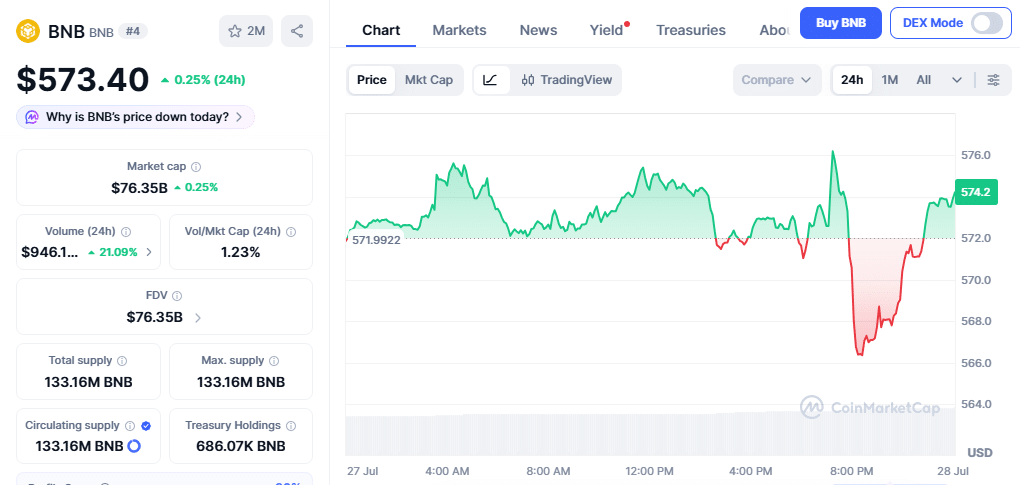Open FDV info icon

pos(177,296)
